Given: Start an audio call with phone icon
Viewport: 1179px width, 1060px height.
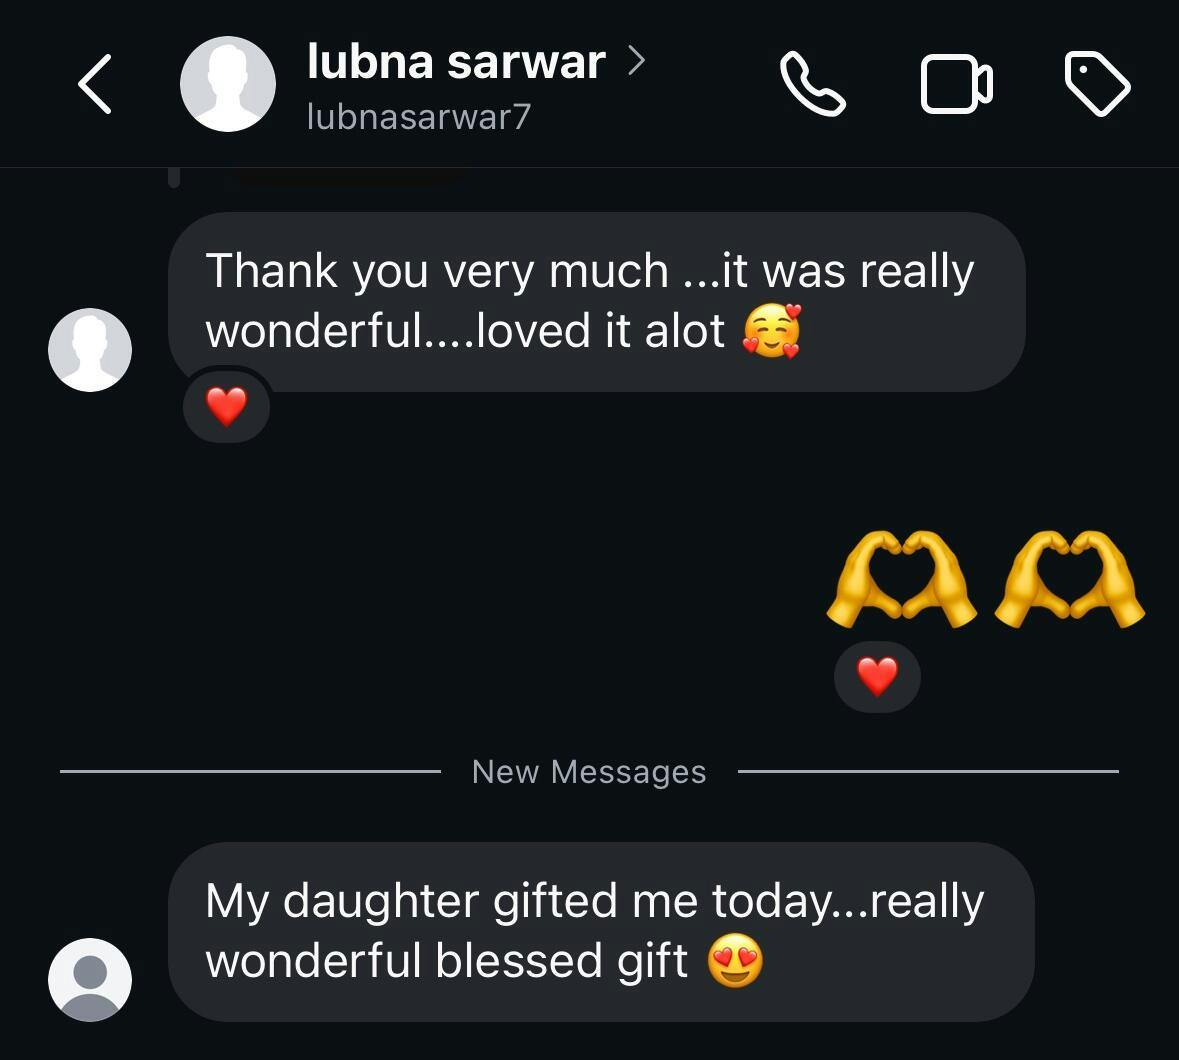Looking at the screenshot, I should [x=812, y=83].
